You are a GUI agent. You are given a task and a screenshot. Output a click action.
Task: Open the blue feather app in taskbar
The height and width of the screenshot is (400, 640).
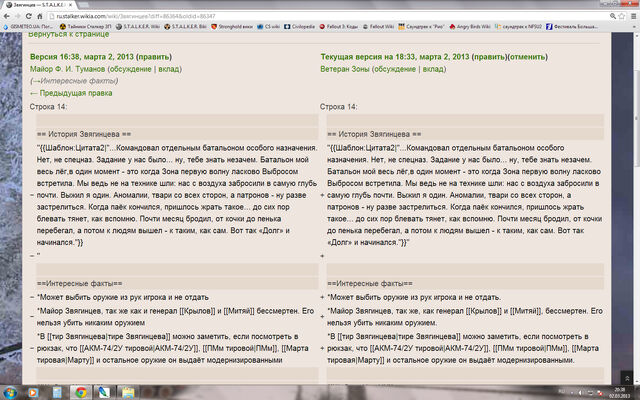104,393
